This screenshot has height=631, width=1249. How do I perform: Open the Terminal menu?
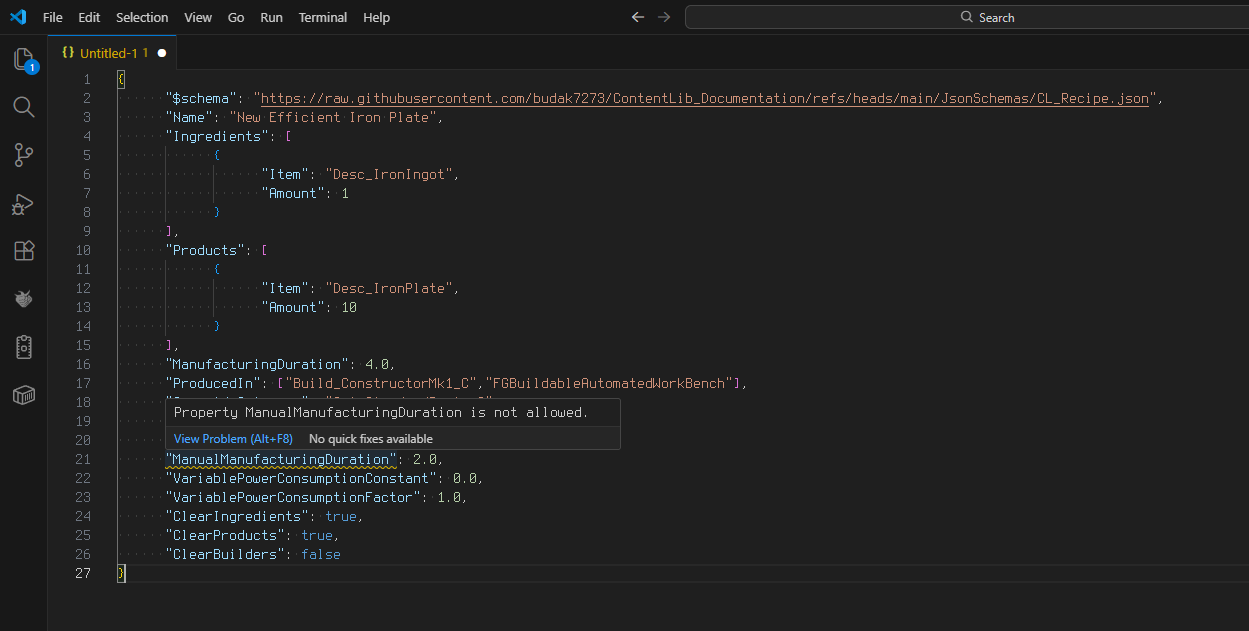pos(323,17)
